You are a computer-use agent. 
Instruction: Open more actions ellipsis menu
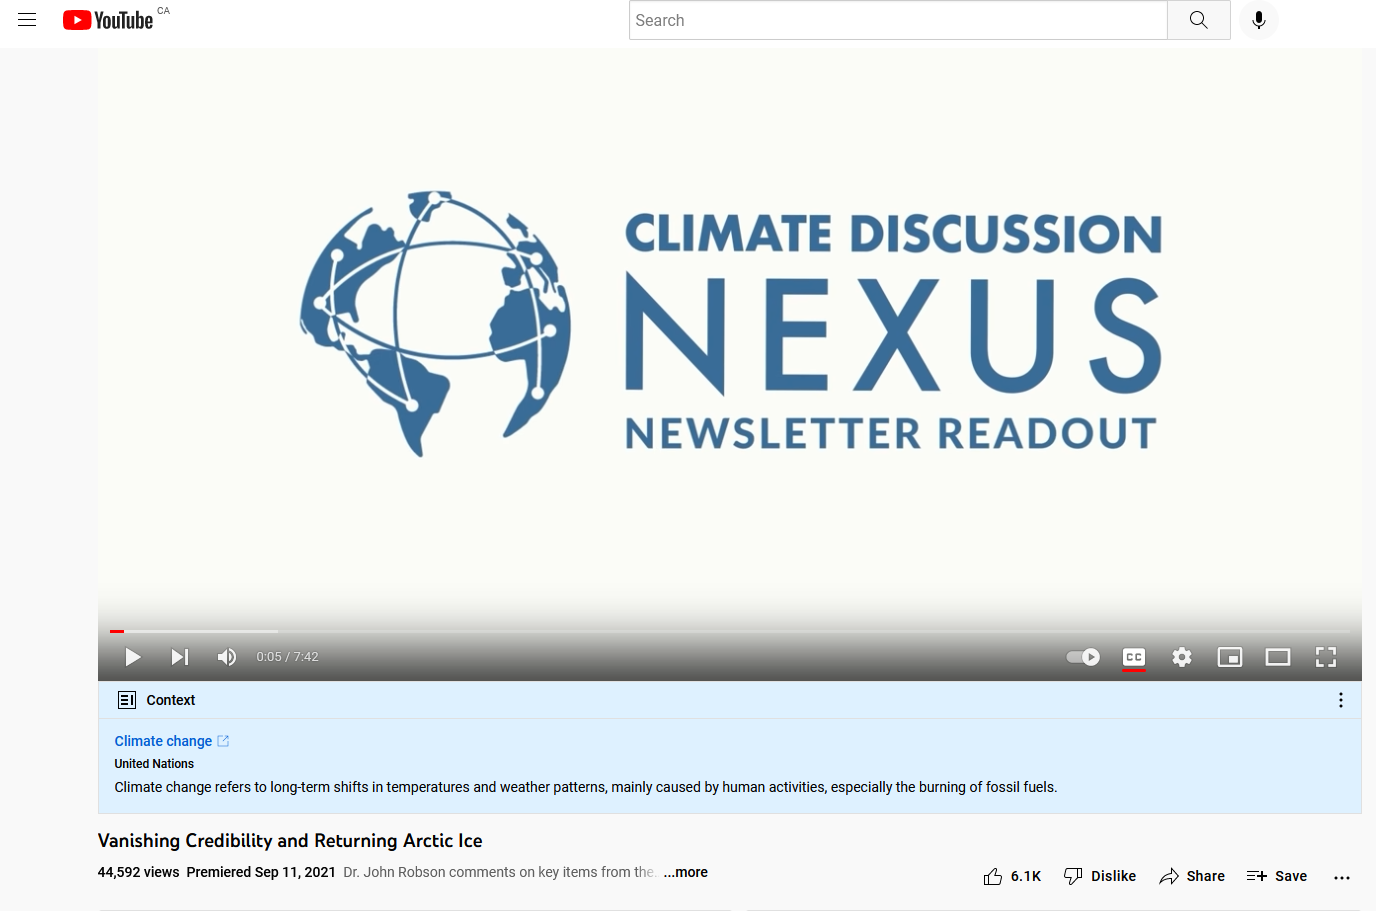(x=1342, y=877)
